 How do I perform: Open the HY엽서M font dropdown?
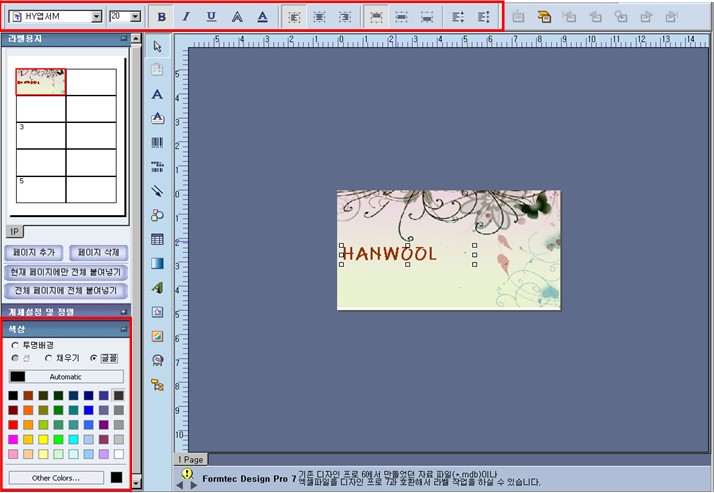coord(97,17)
